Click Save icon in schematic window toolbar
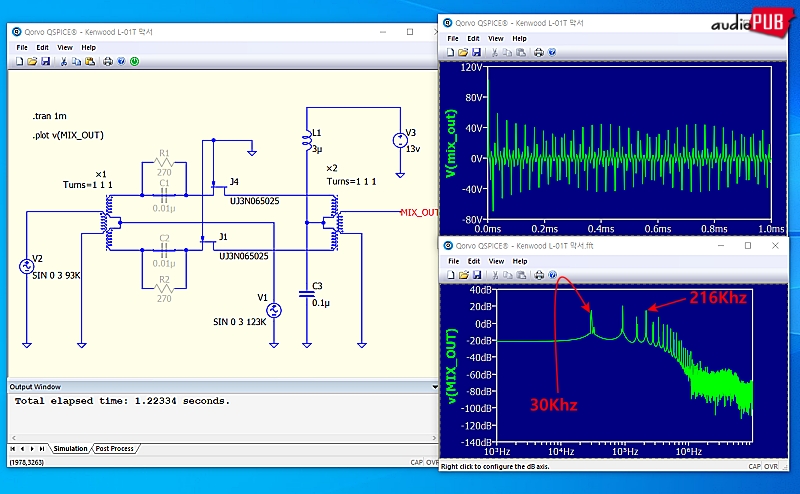Viewport: 800px width, 494px height. pos(45,62)
